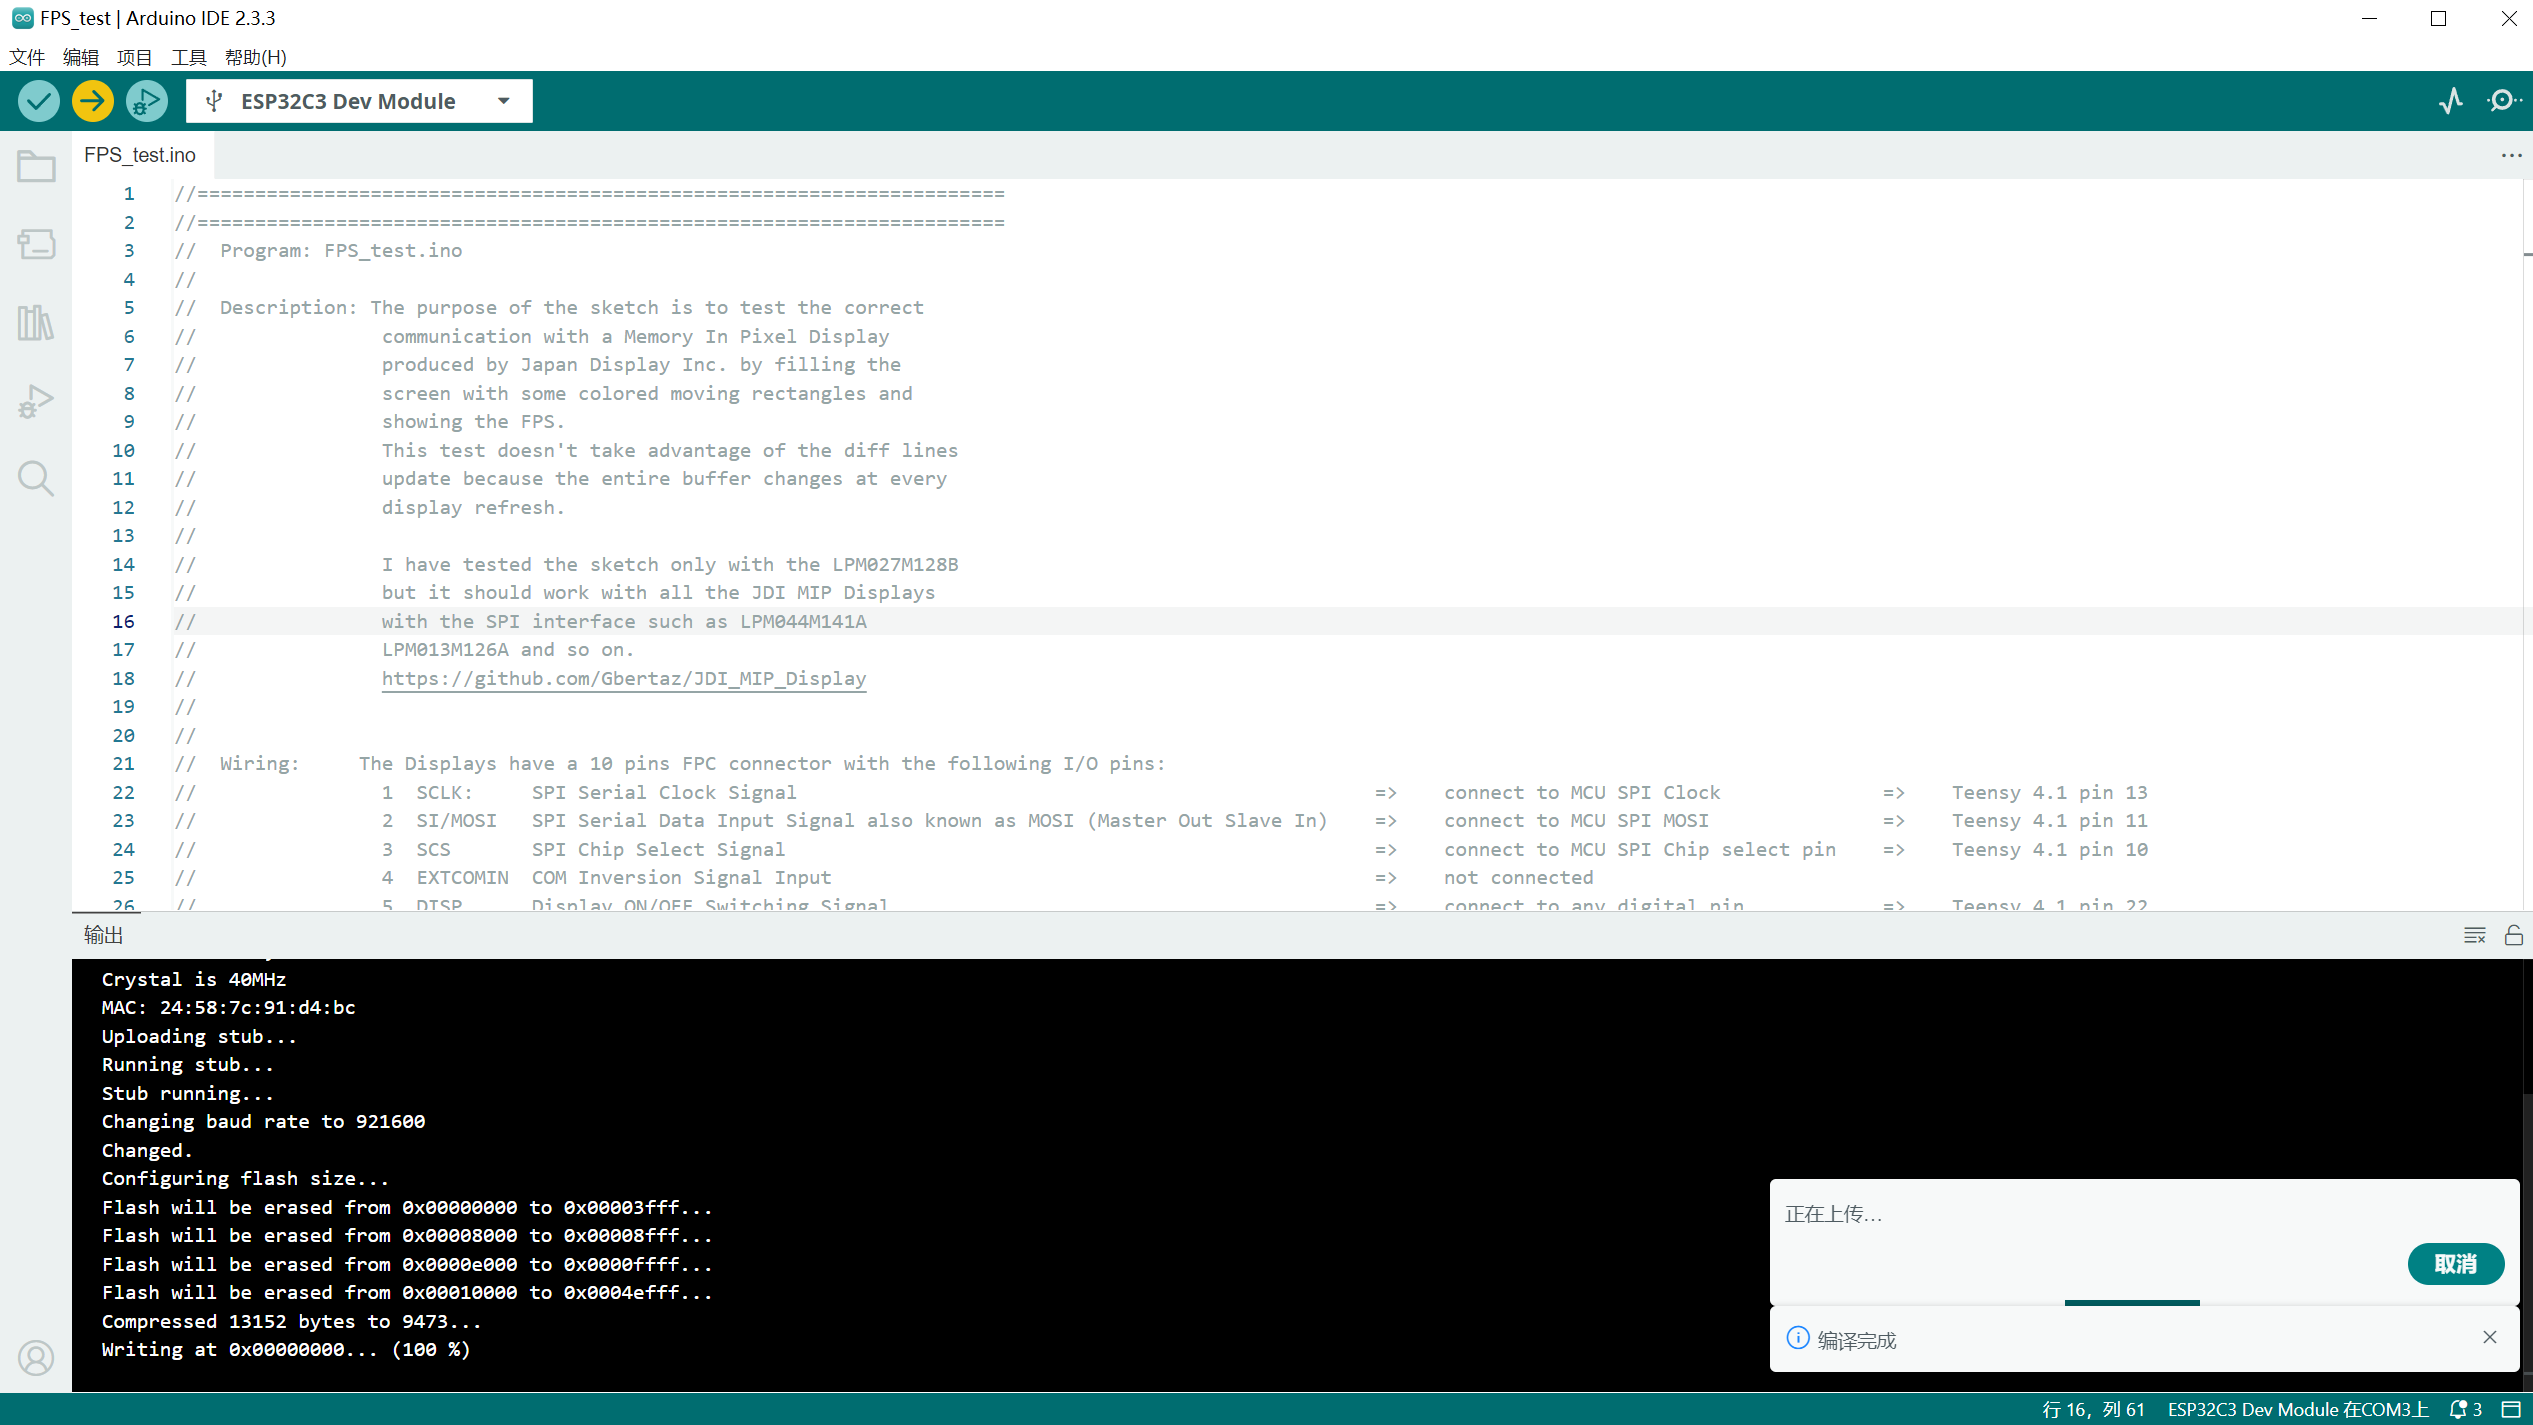Toggle the bottom panel status bar icon
Viewport: 2533px width, 1425px height.
point(2511,1409)
